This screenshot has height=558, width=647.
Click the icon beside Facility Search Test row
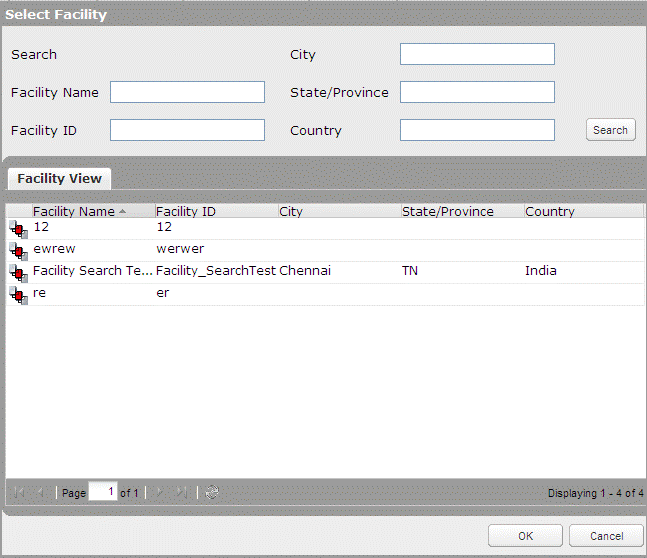(x=19, y=273)
